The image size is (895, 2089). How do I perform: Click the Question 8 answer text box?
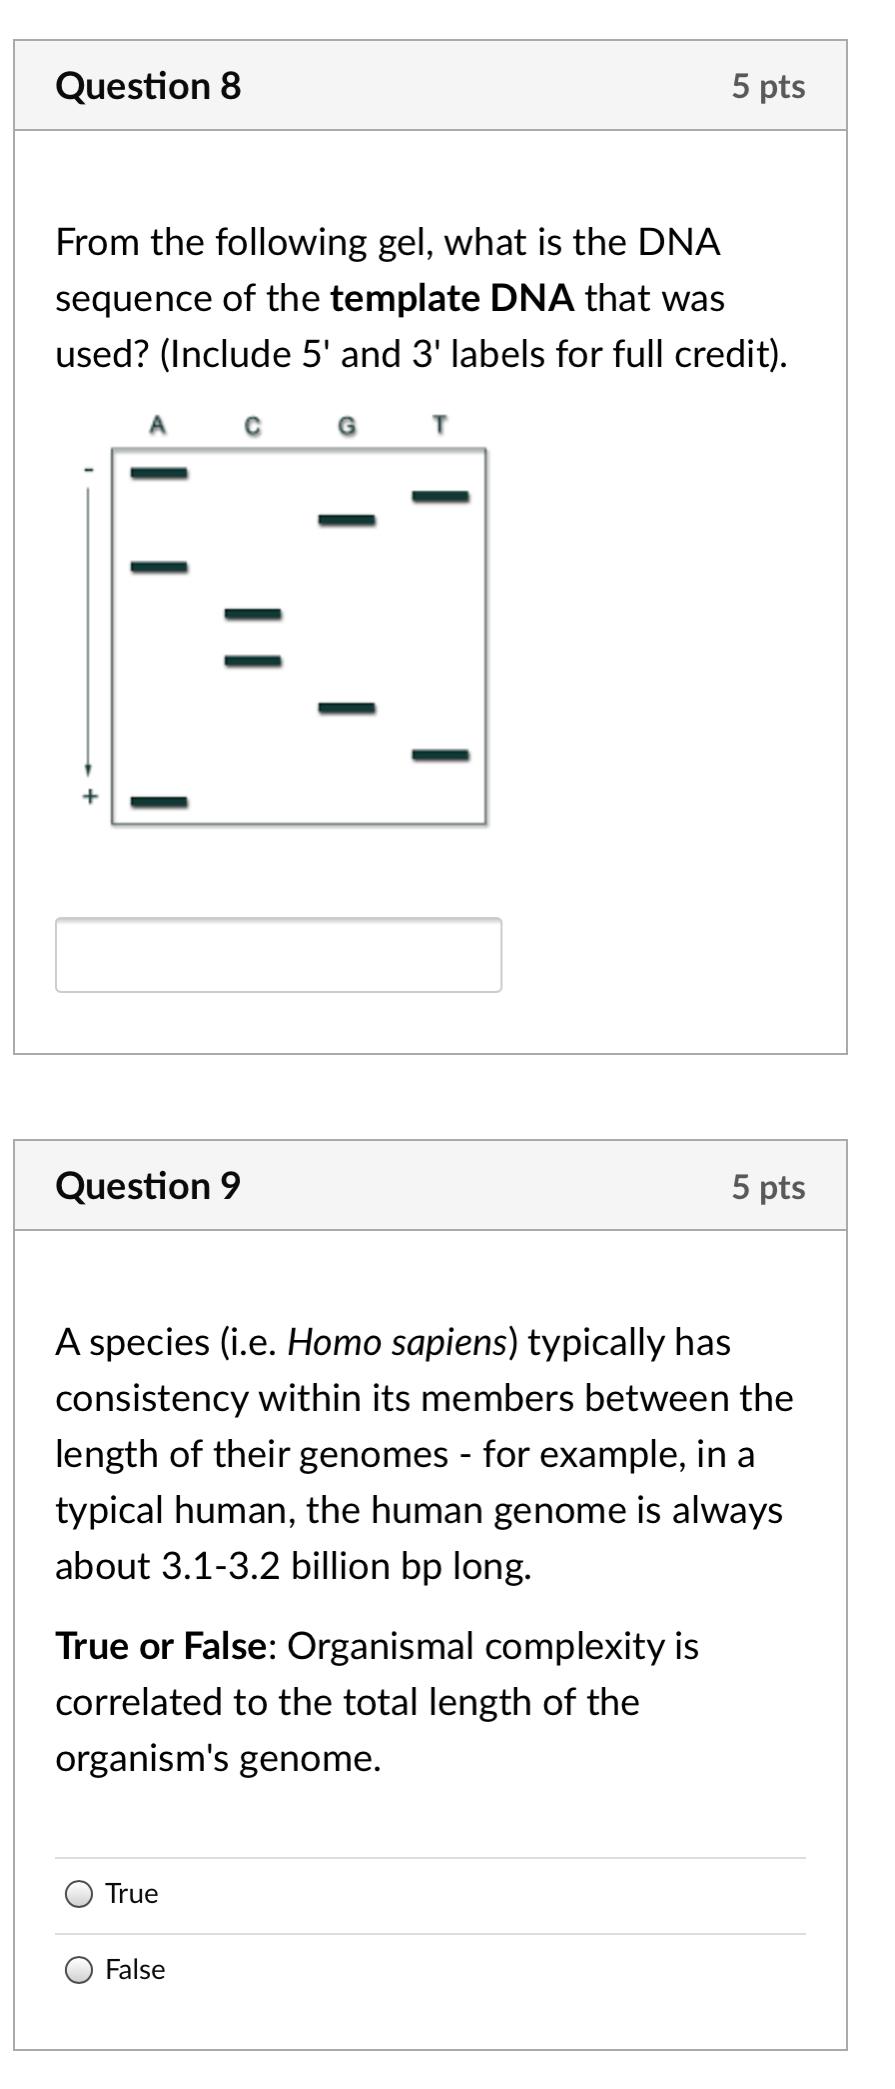coord(278,955)
